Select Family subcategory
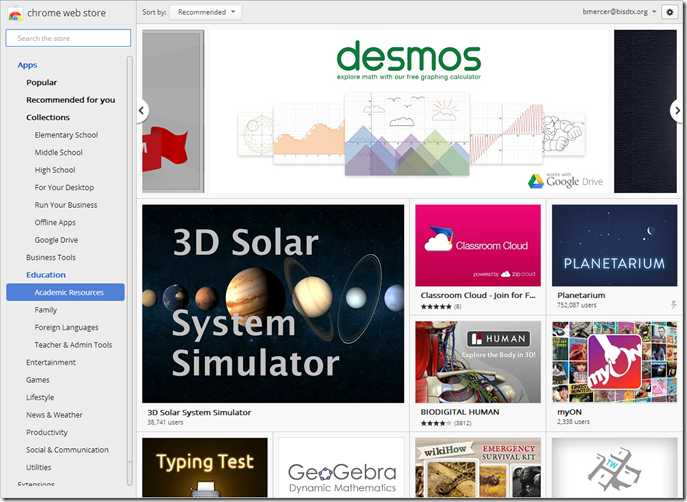This screenshot has height=502, width=687. 46,310
